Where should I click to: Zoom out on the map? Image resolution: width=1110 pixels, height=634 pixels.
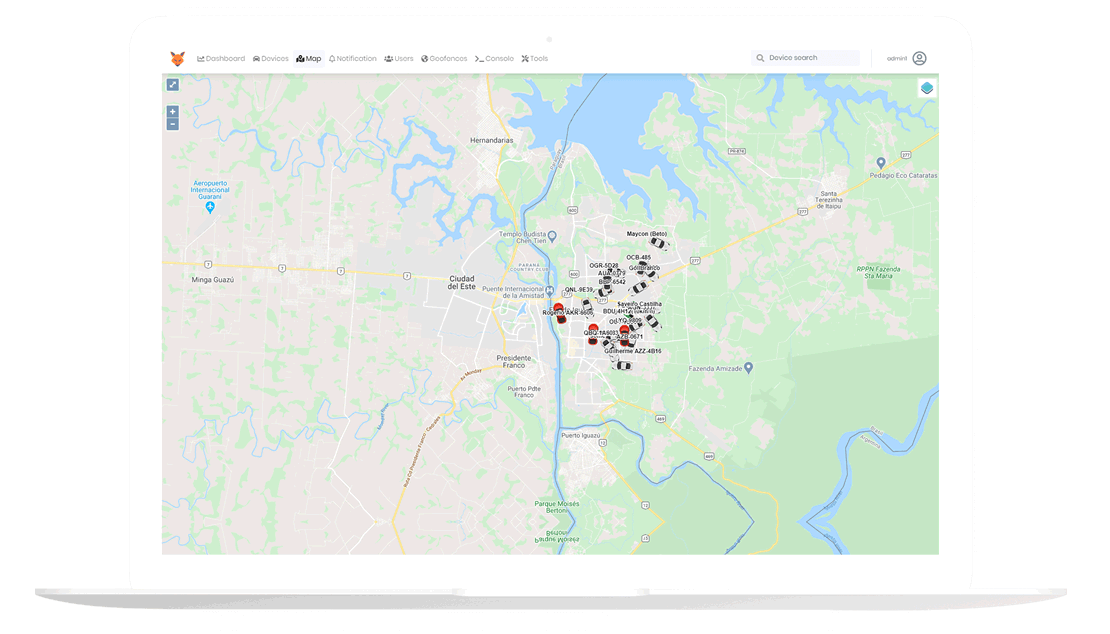[173, 125]
